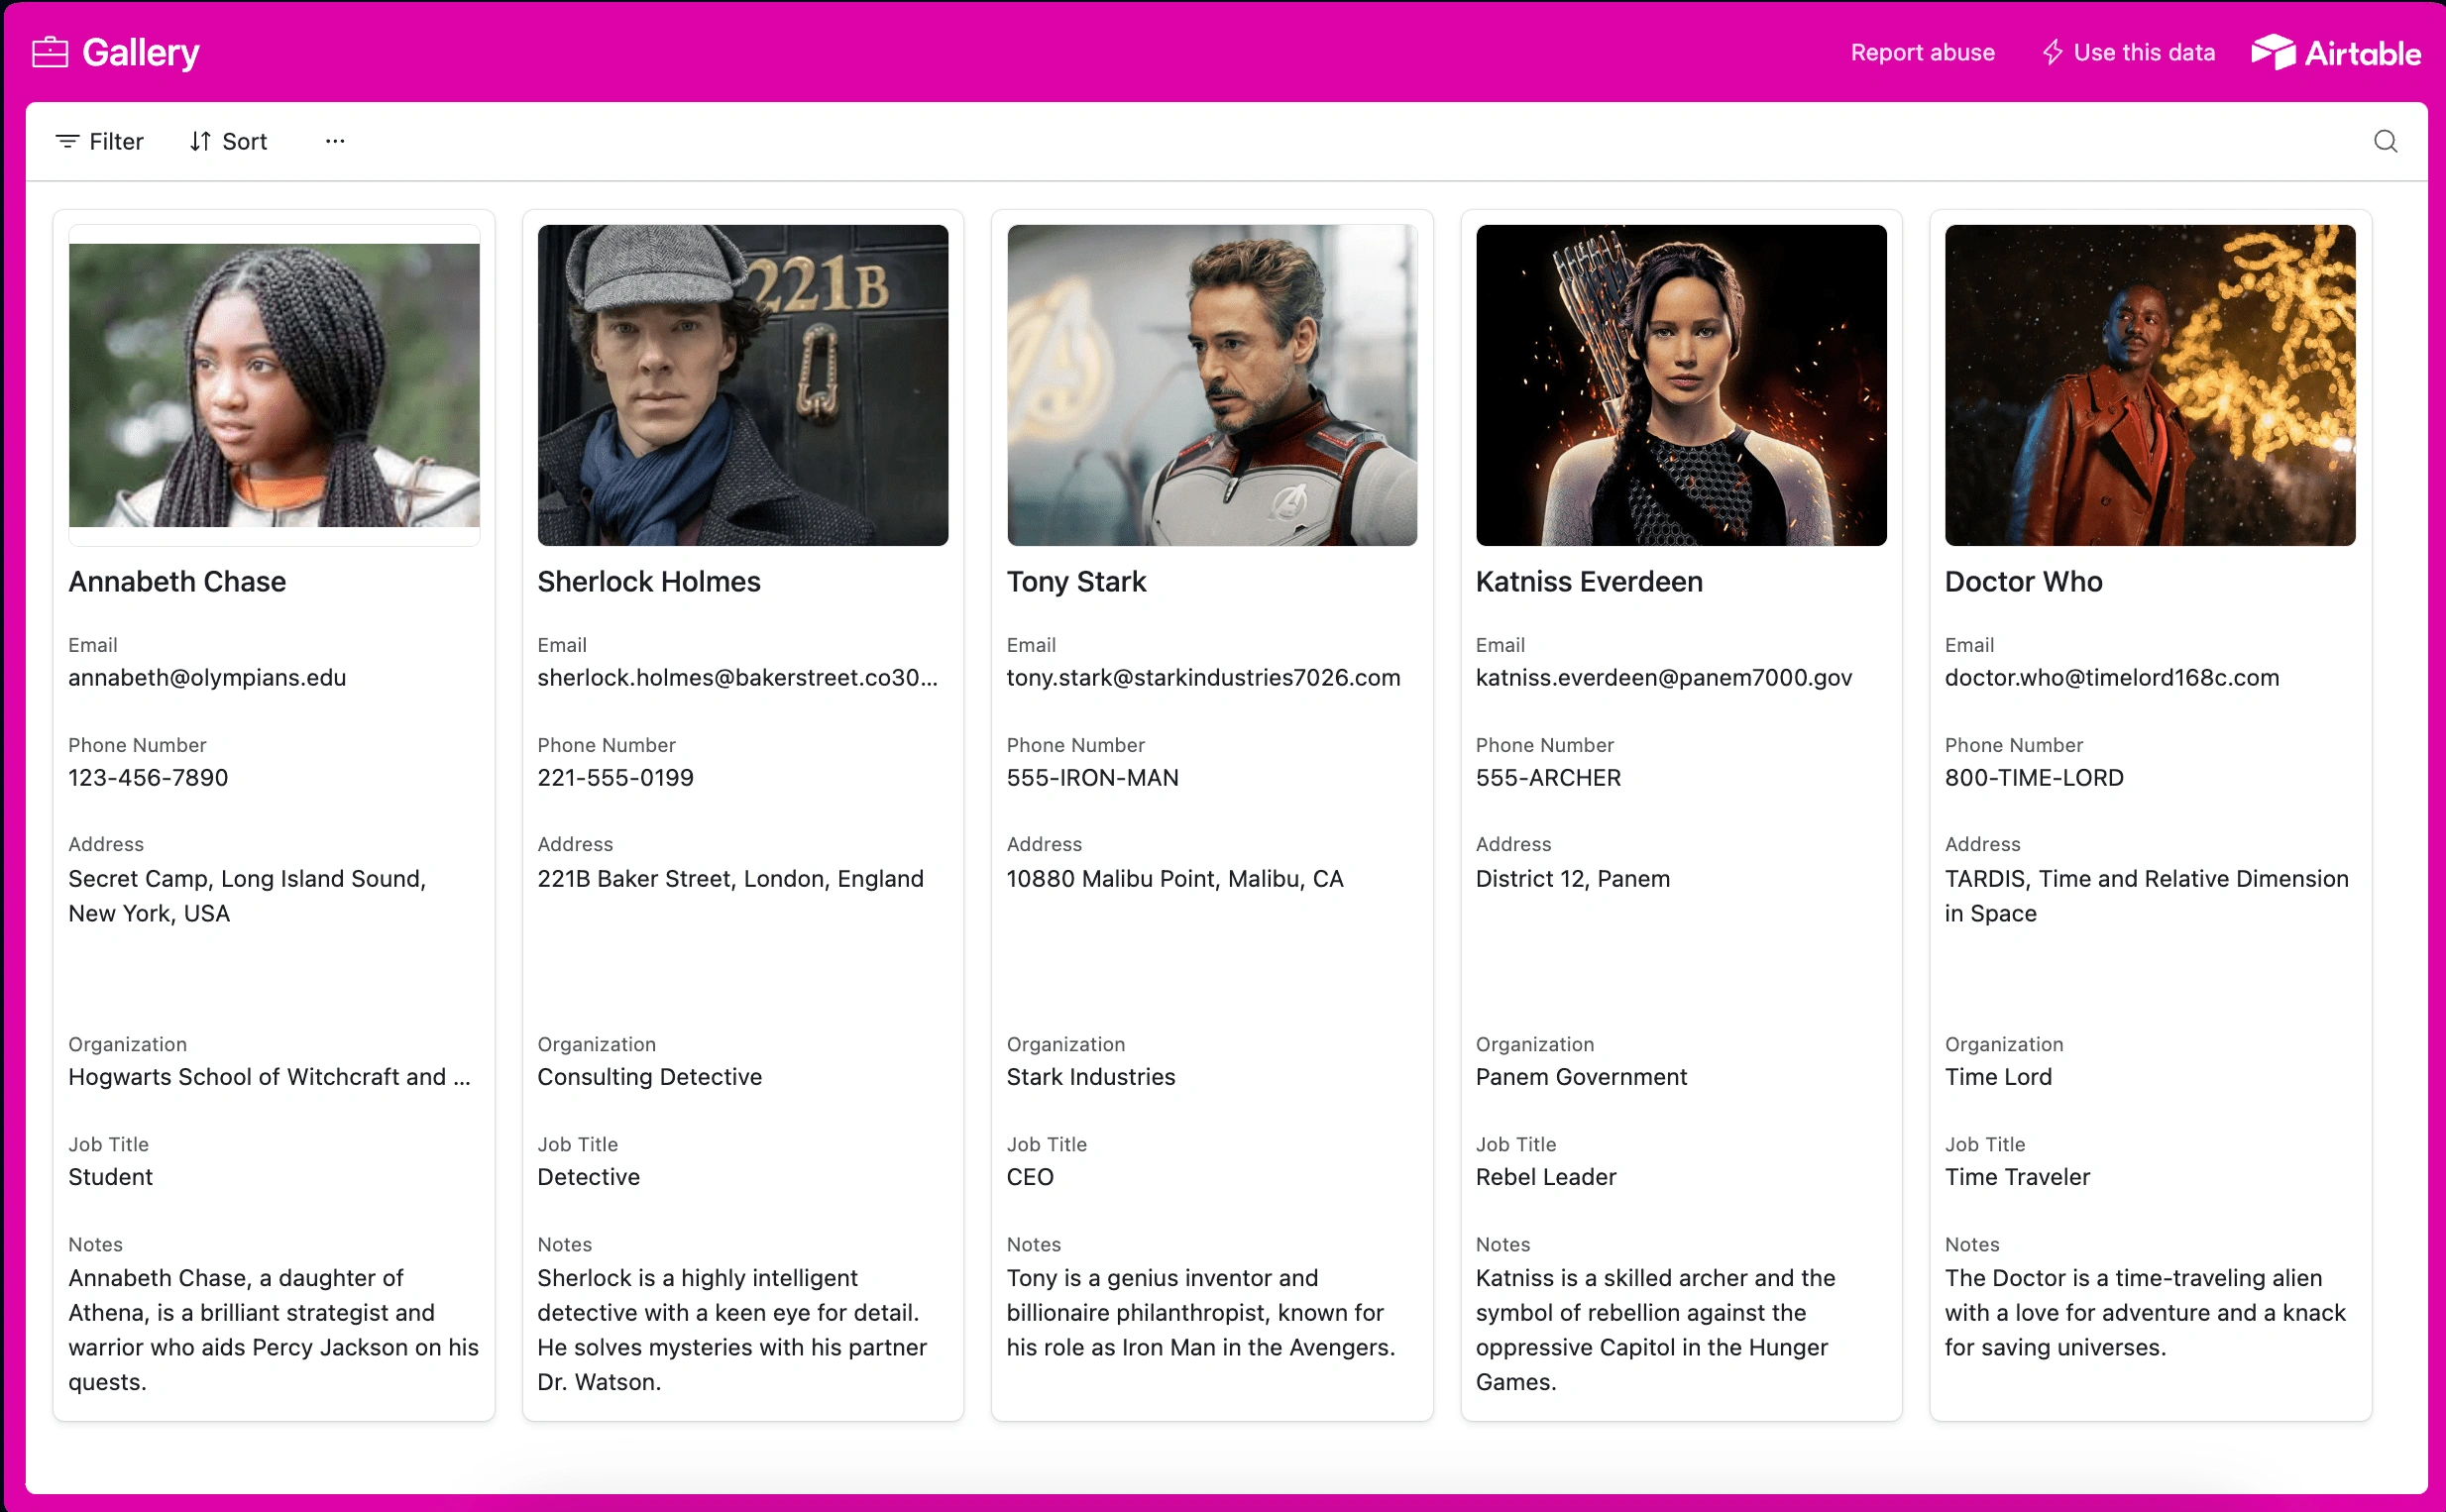Image resolution: width=2446 pixels, height=1512 pixels.
Task: Click email annabeth@olympians.edu
Action: (207, 677)
